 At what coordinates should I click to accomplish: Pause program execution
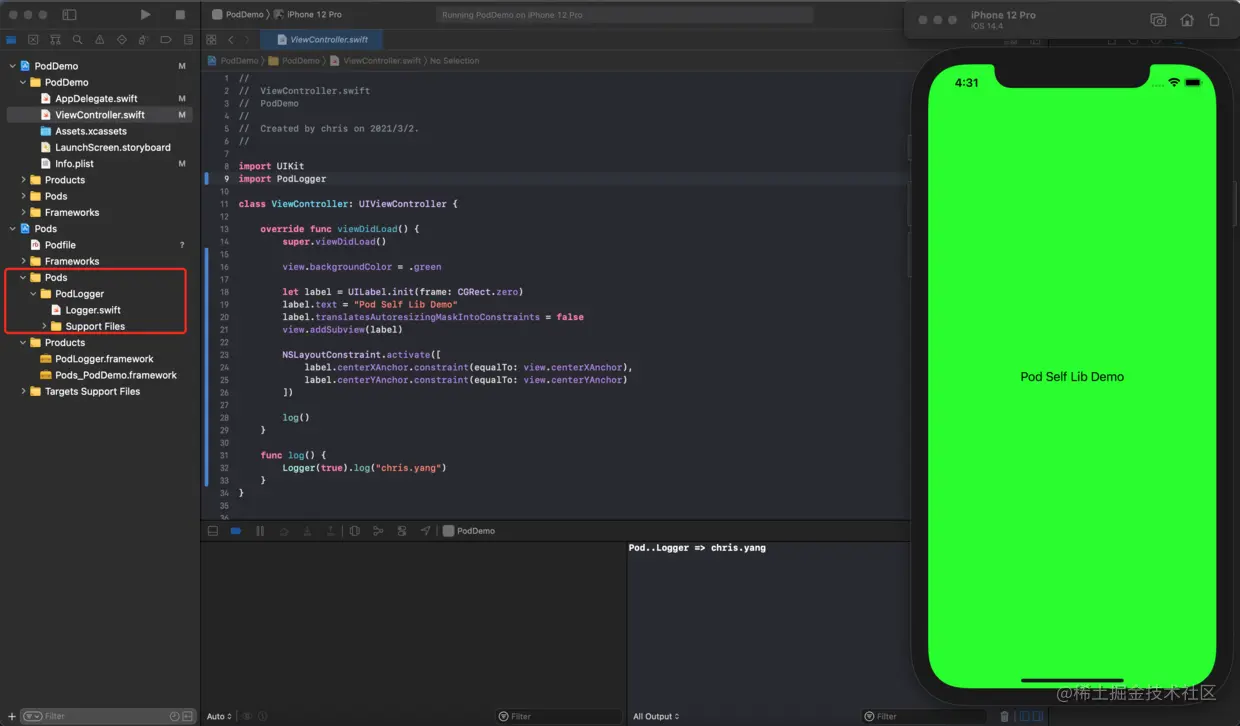260,531
